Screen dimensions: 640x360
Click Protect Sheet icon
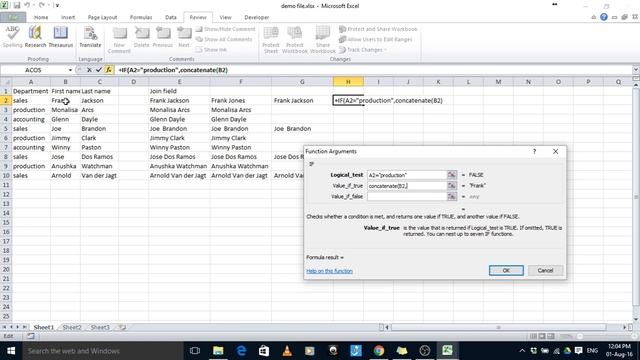271,40
